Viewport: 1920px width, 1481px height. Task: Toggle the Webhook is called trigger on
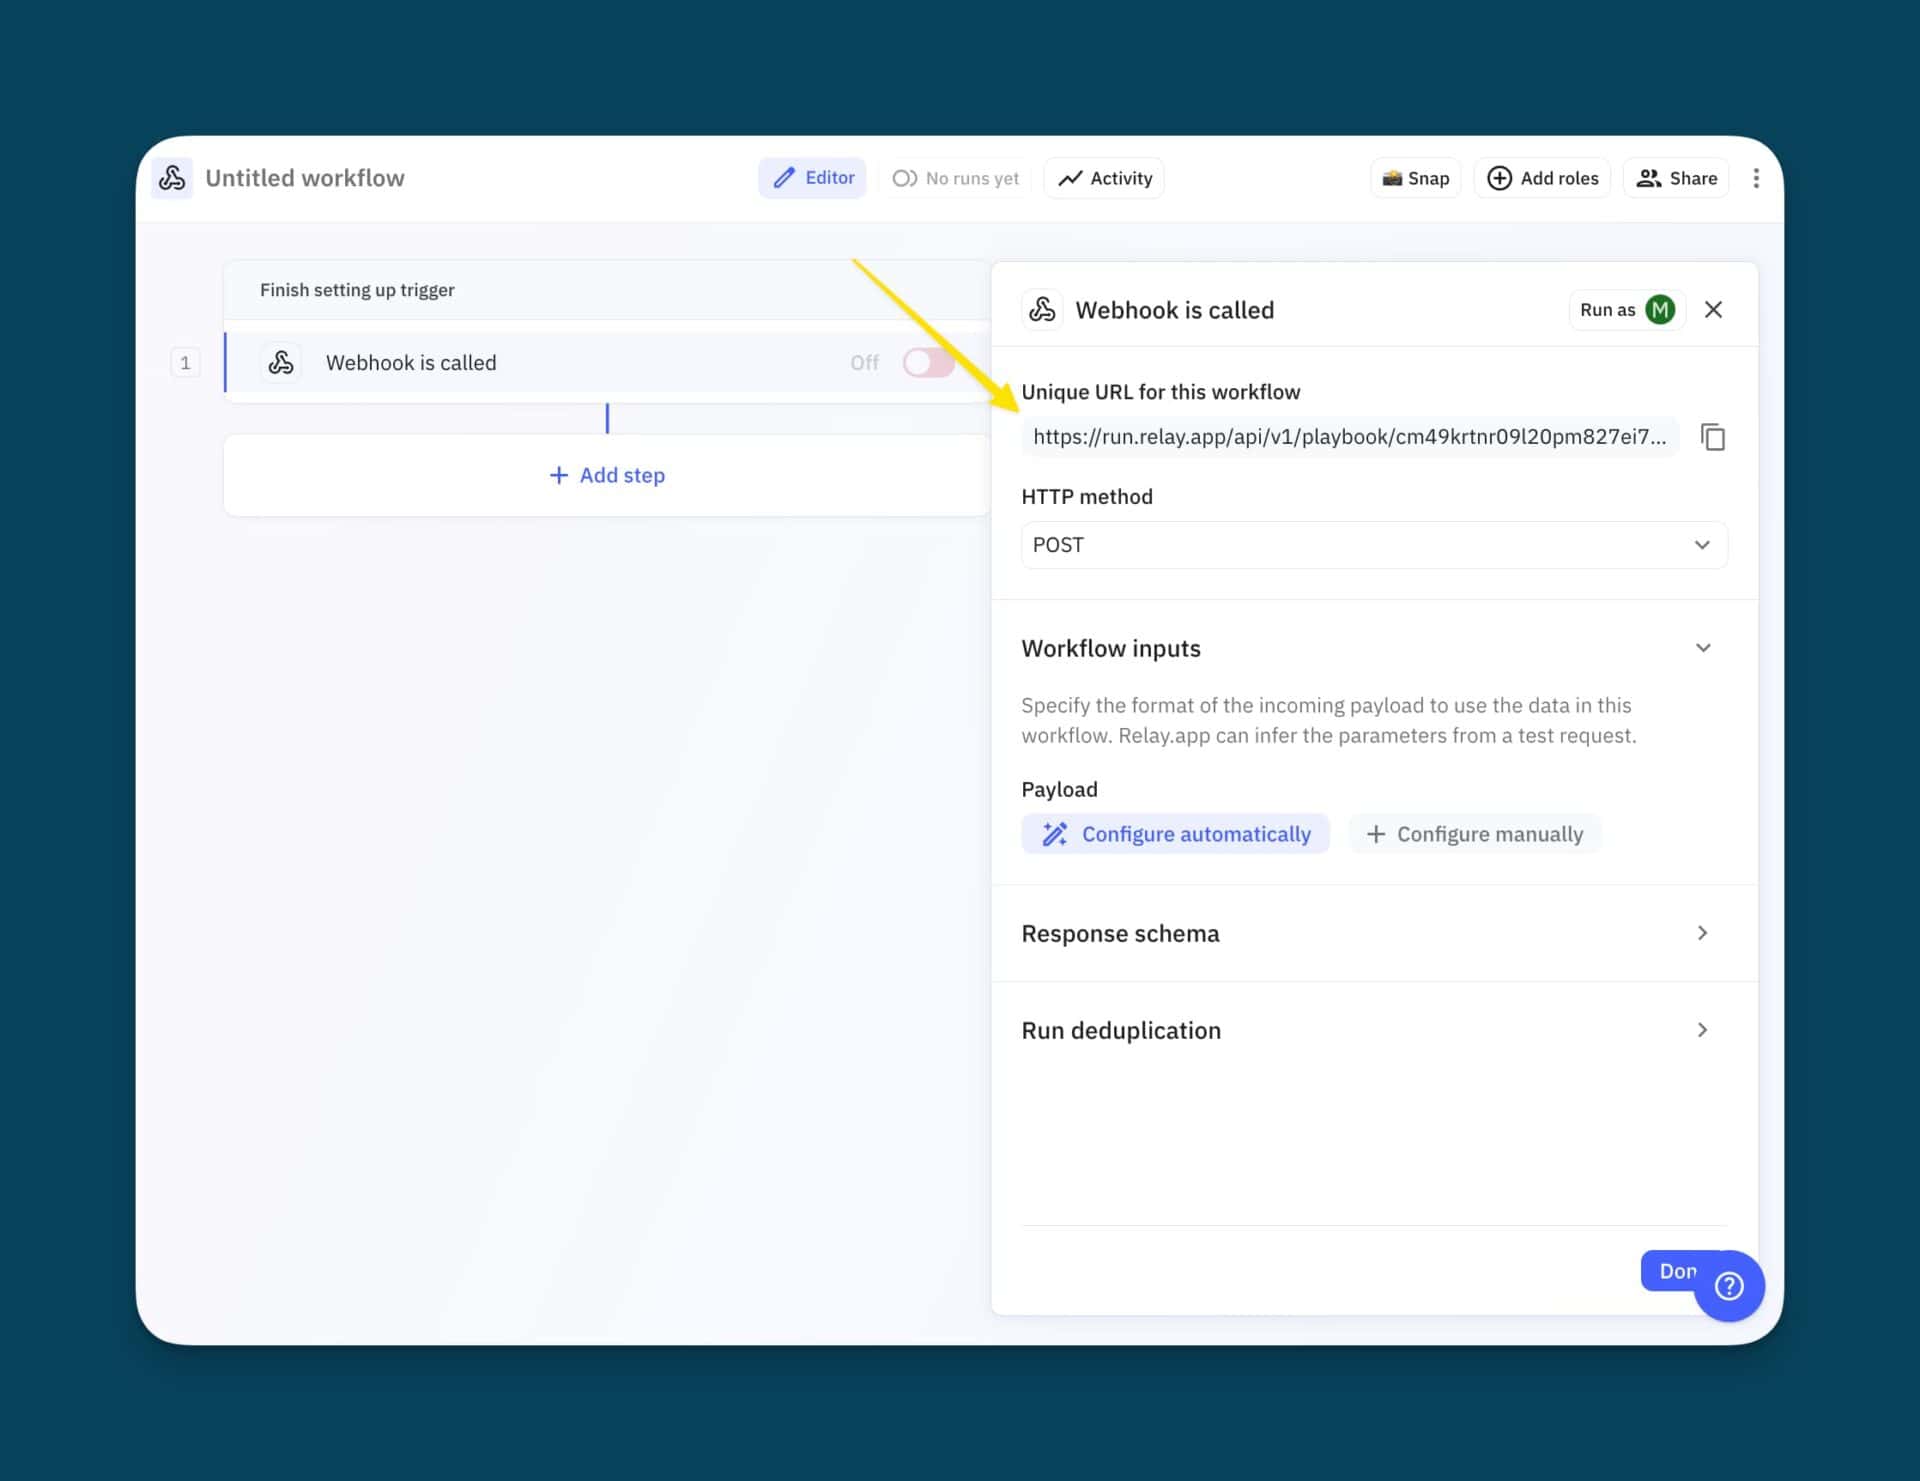tap(927, 363)
